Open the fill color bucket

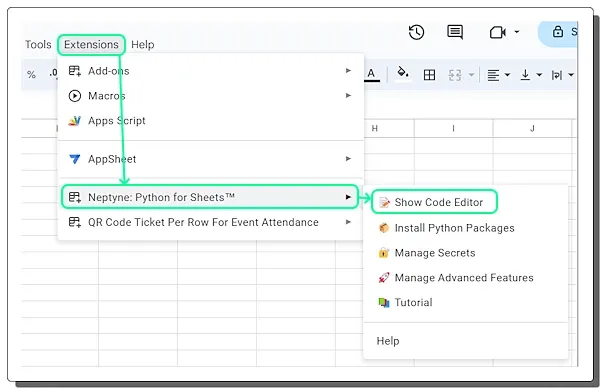[x=403, y=74]
